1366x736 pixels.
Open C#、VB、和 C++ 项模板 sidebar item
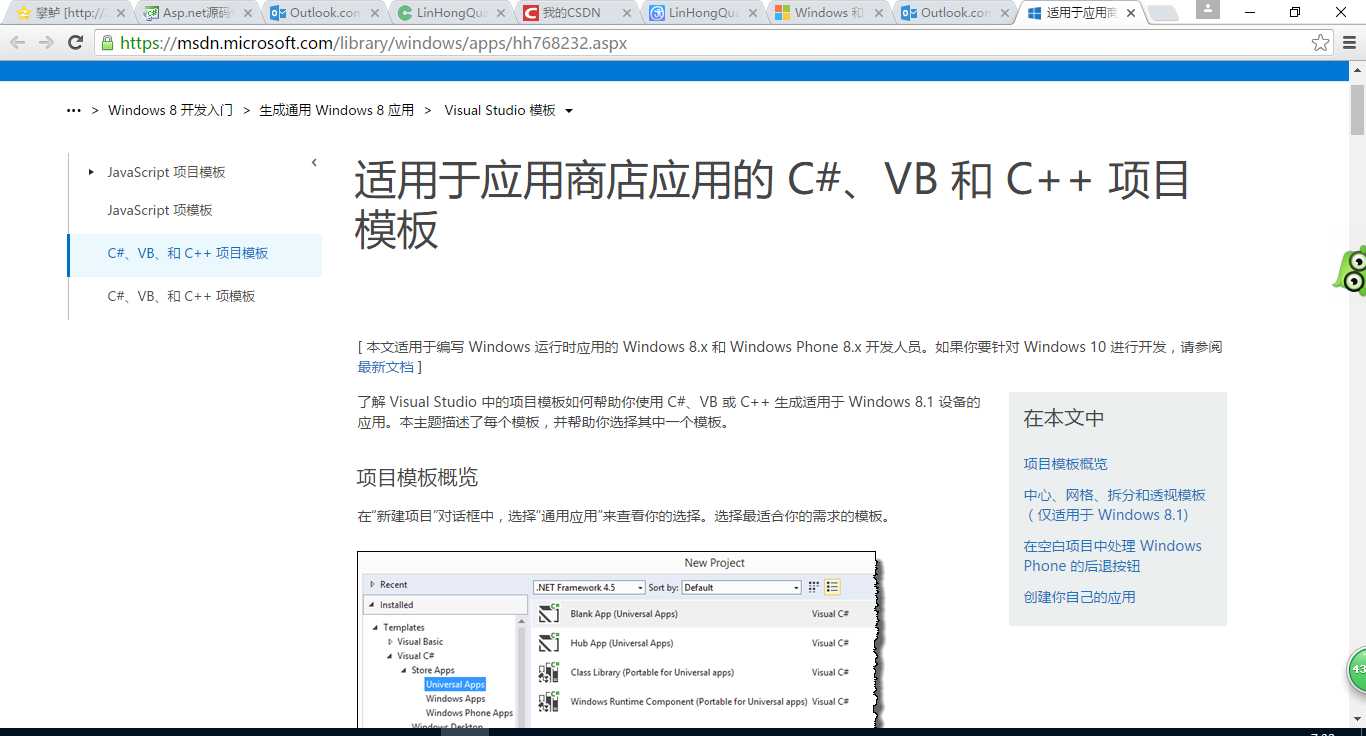pyautogui.click(x=181, y=296)
